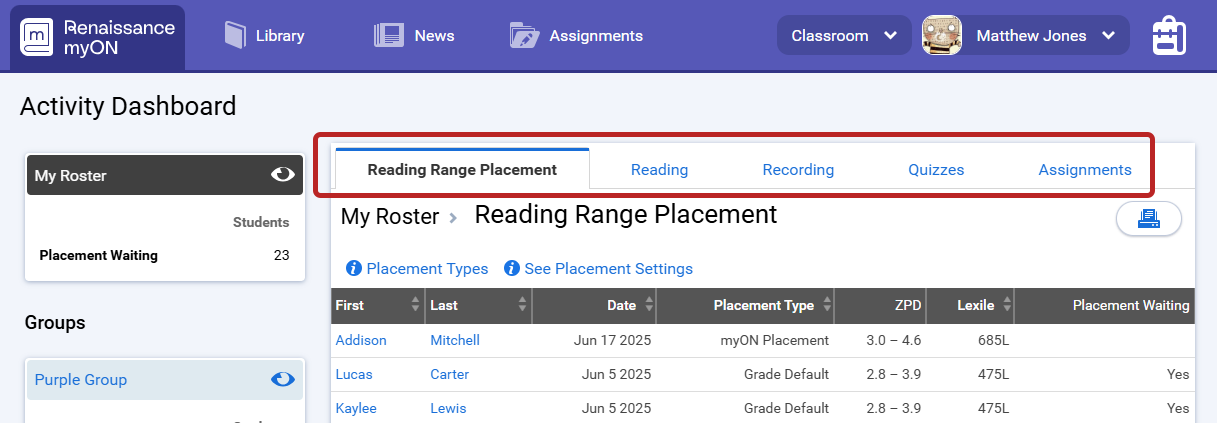This screenshot has height=423, width=1217.
Task: Click the date Jun 17 2025
Action: (612, 340)
